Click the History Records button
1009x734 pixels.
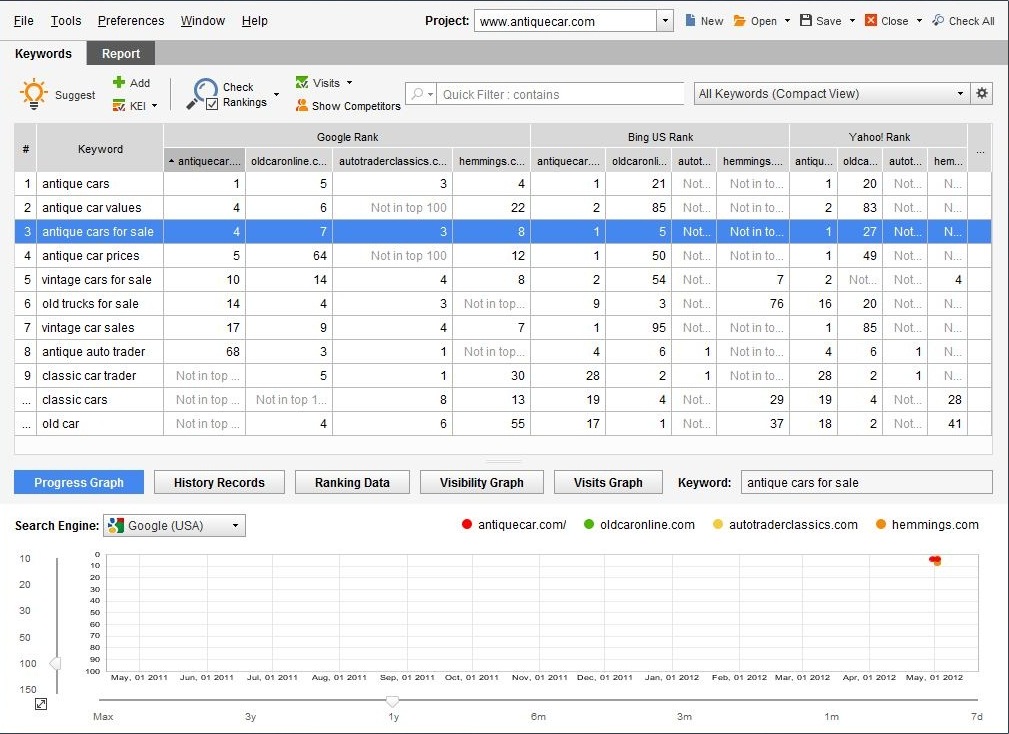pyautogui.click(x=219, y=482)
